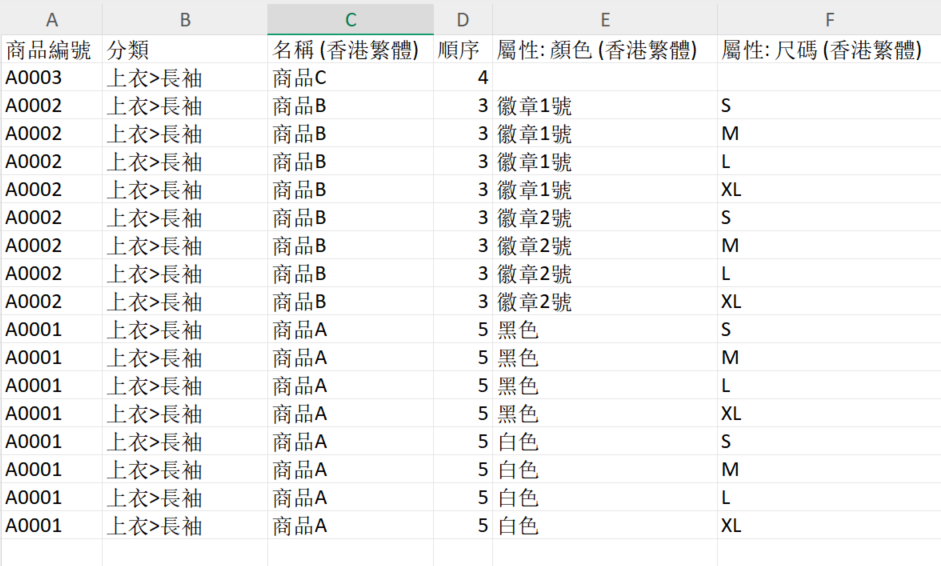The width and height of the screenshot is (941, 566).
Task: Select size M cell in the 徽章1號 row
Action: (x=829, y=134)
